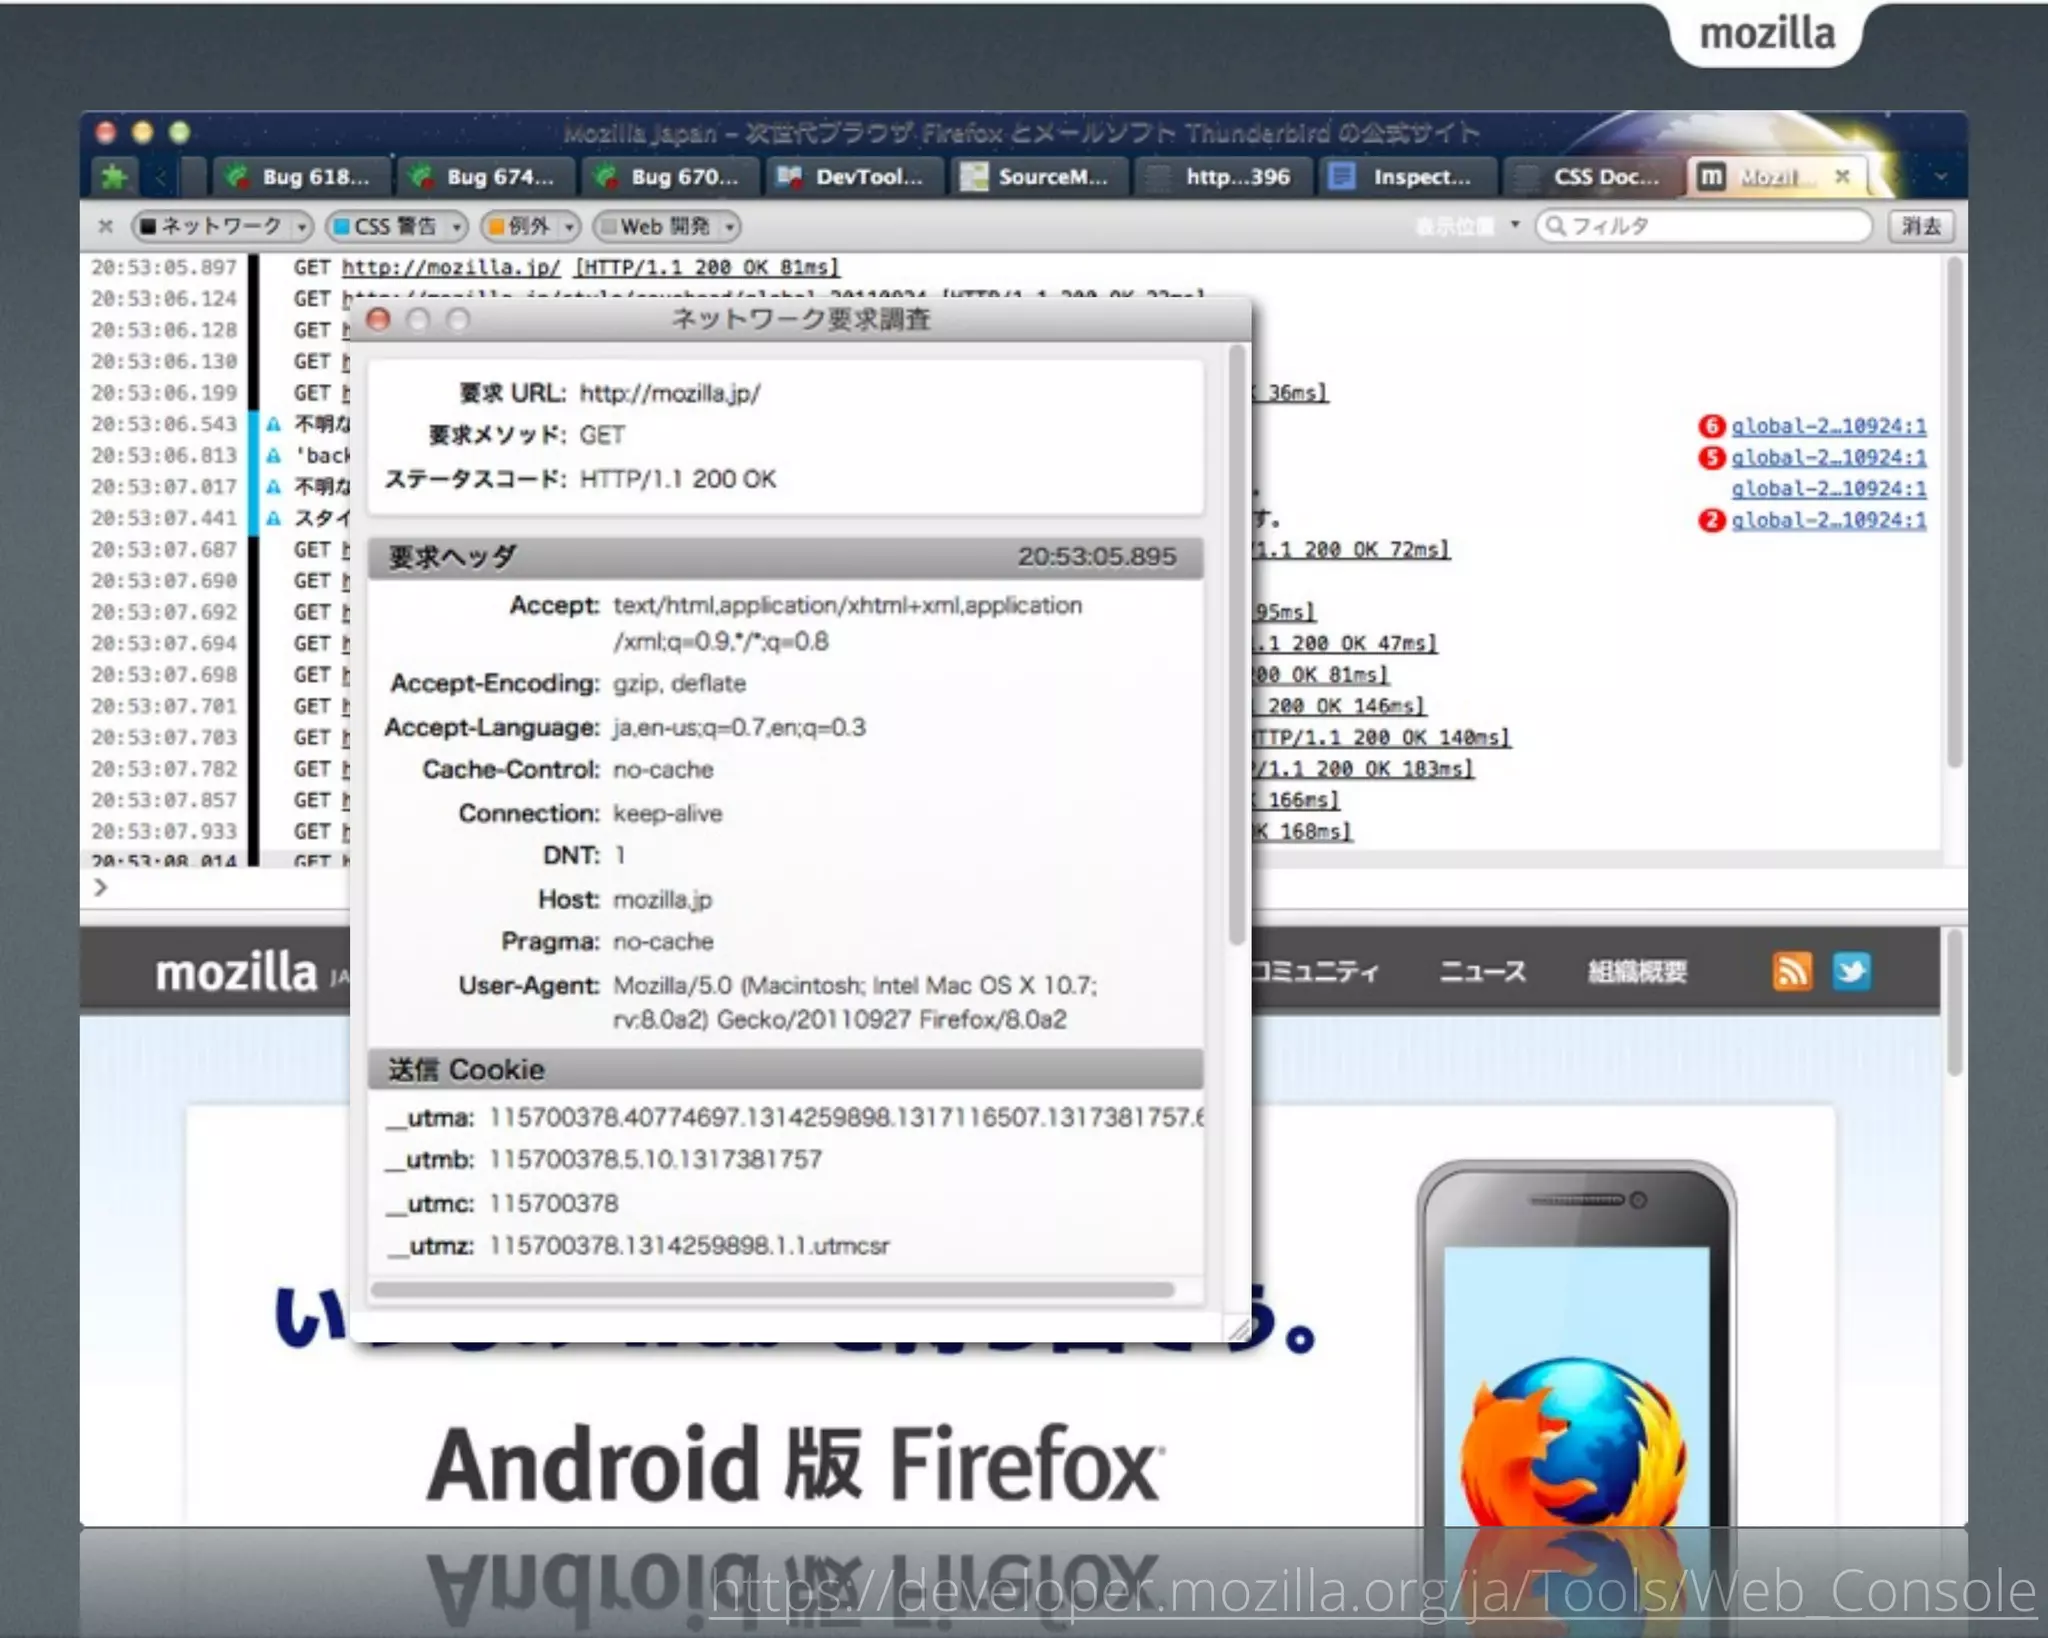Open the list-all-tabs dropdown arrow
This screenshot has height=1638, width=2048.
coord(1940,177)
